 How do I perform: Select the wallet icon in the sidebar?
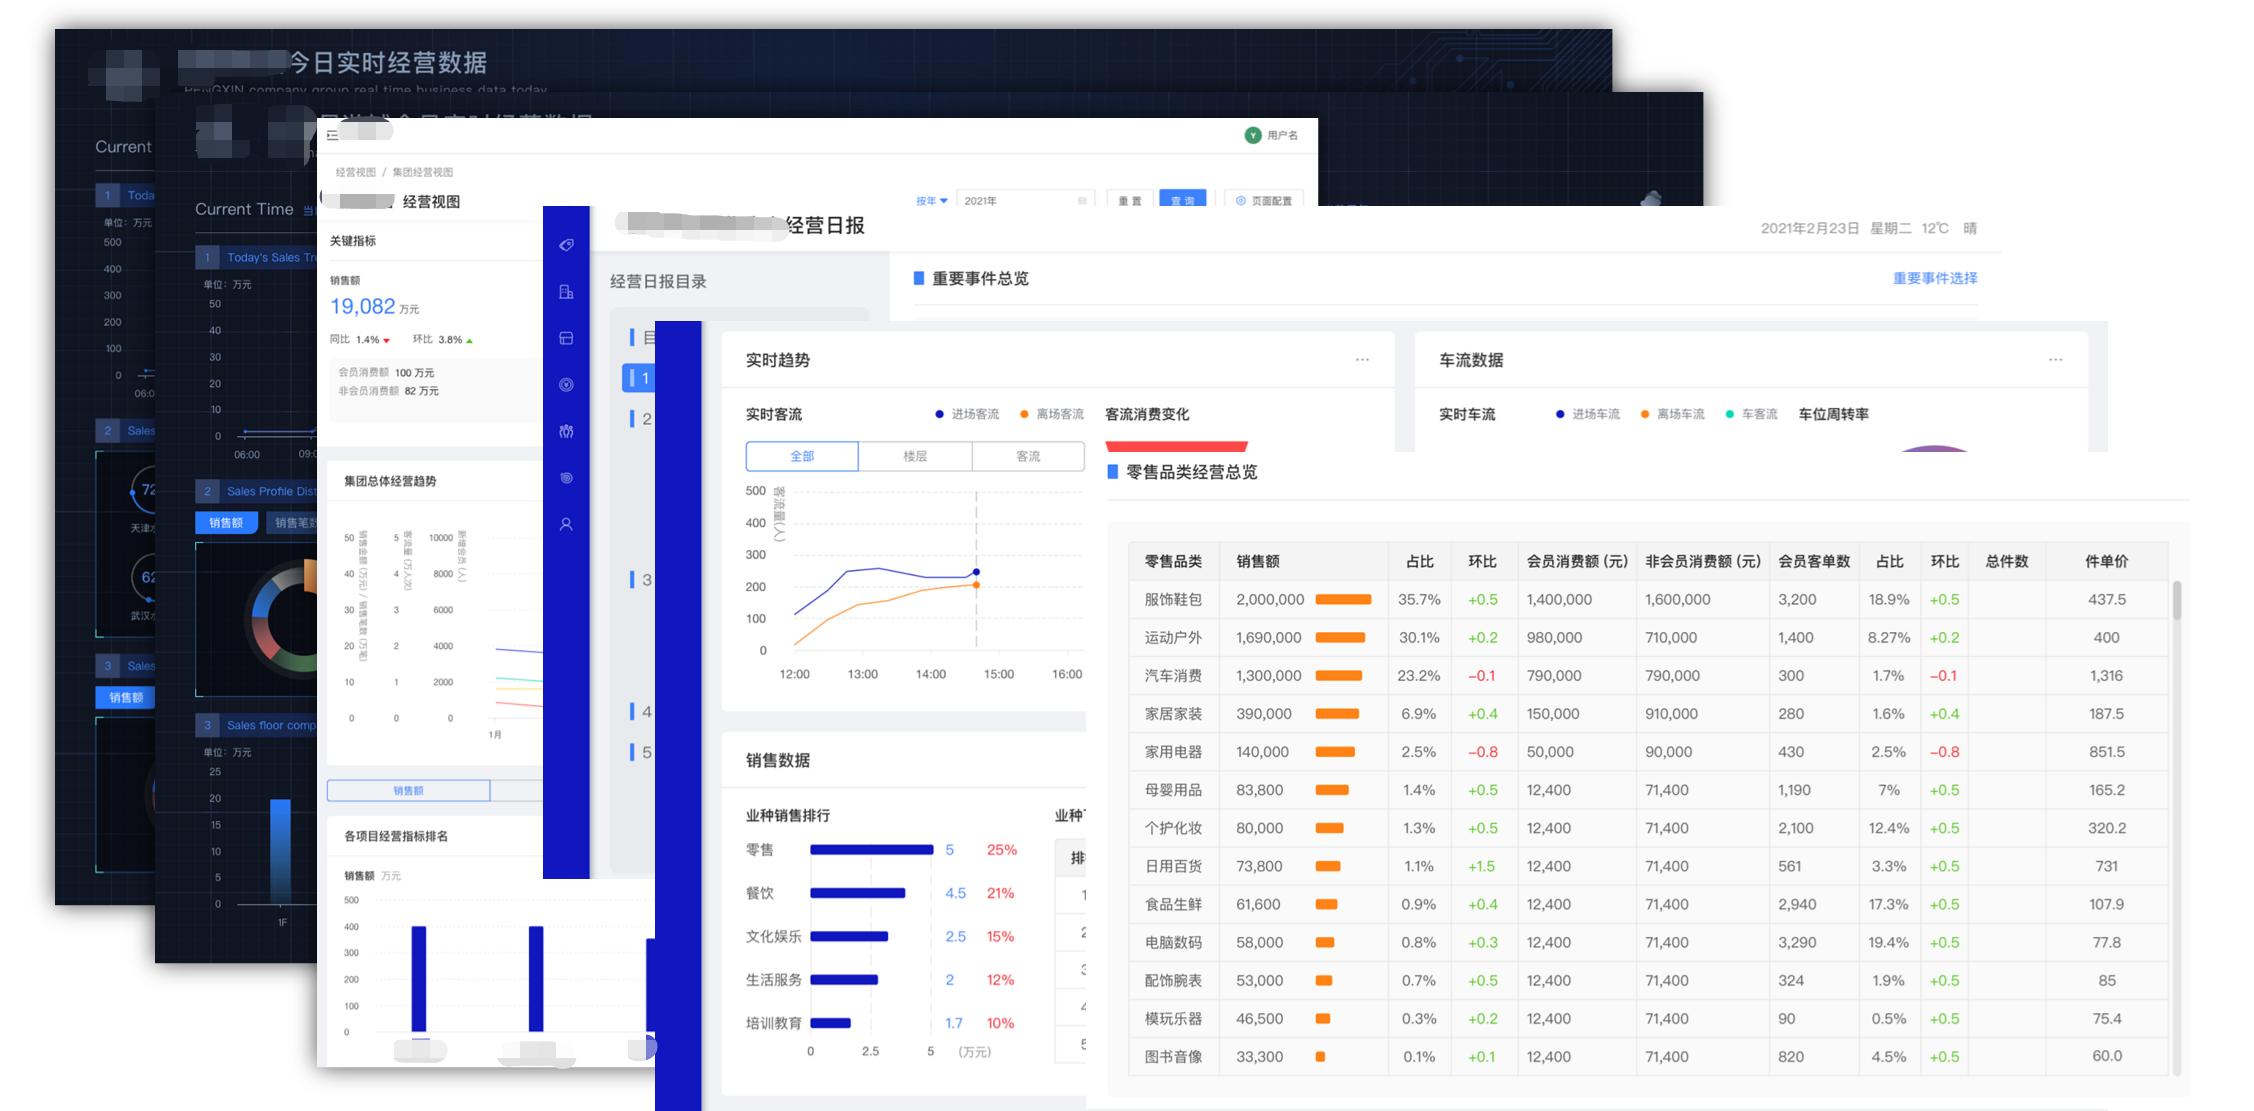pyautogui.click(x=566, y=338)
